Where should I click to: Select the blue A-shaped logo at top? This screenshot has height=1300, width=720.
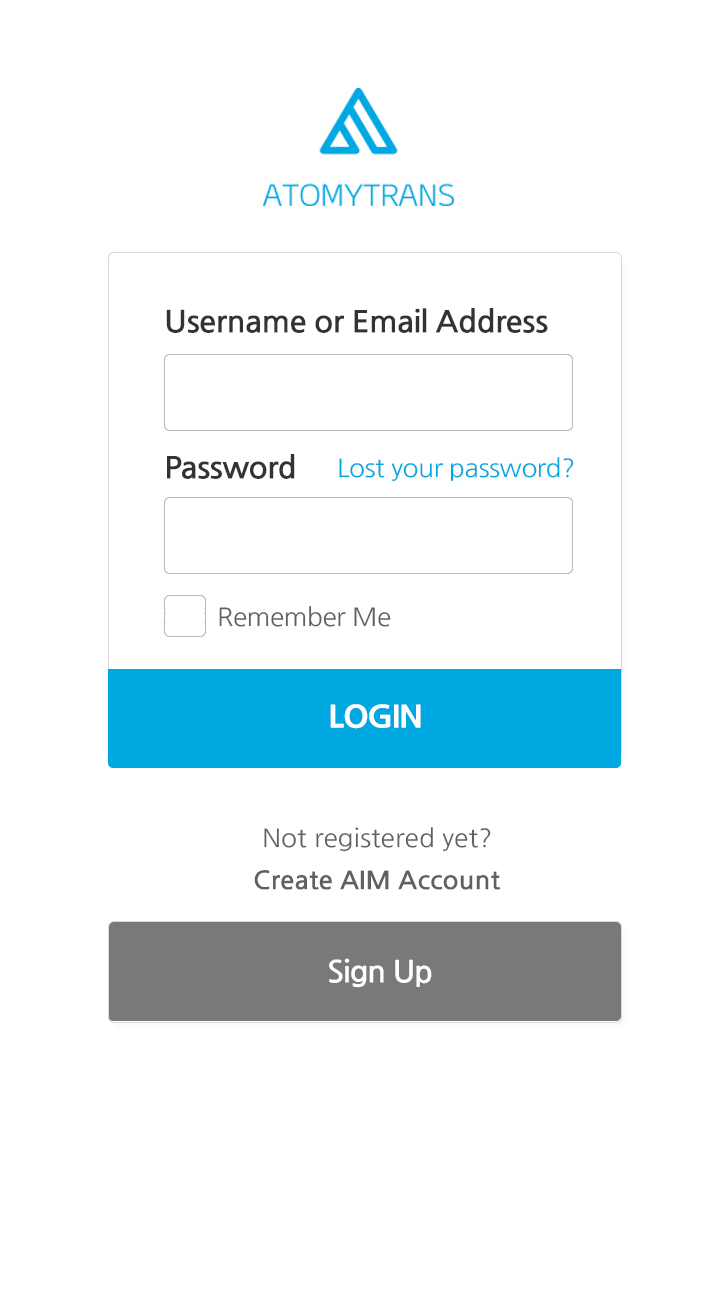coord(358,122)
